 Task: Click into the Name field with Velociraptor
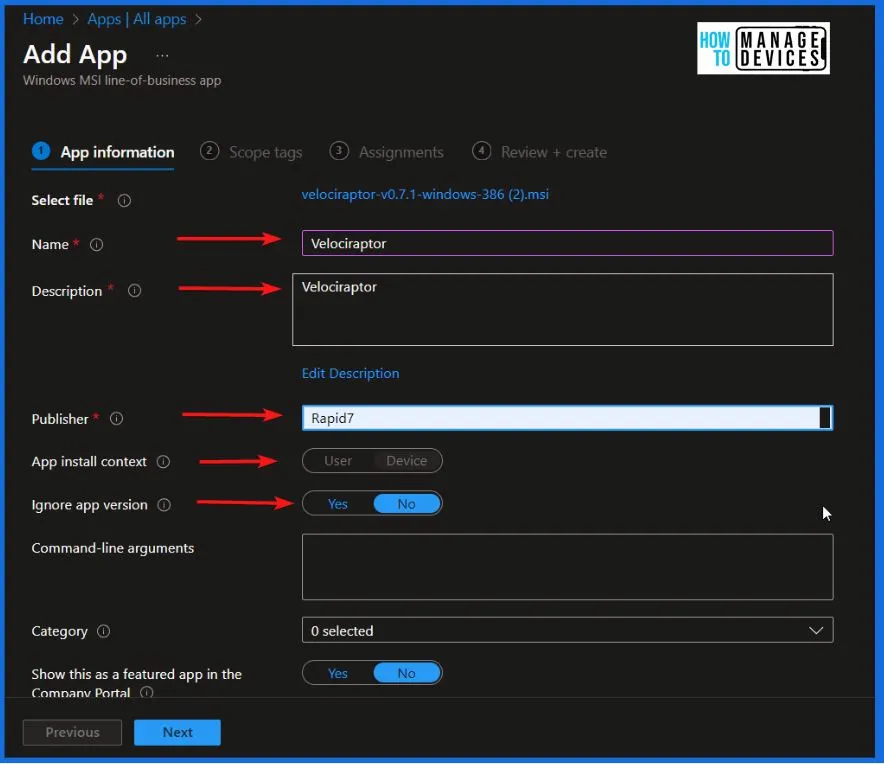[567, 244]
